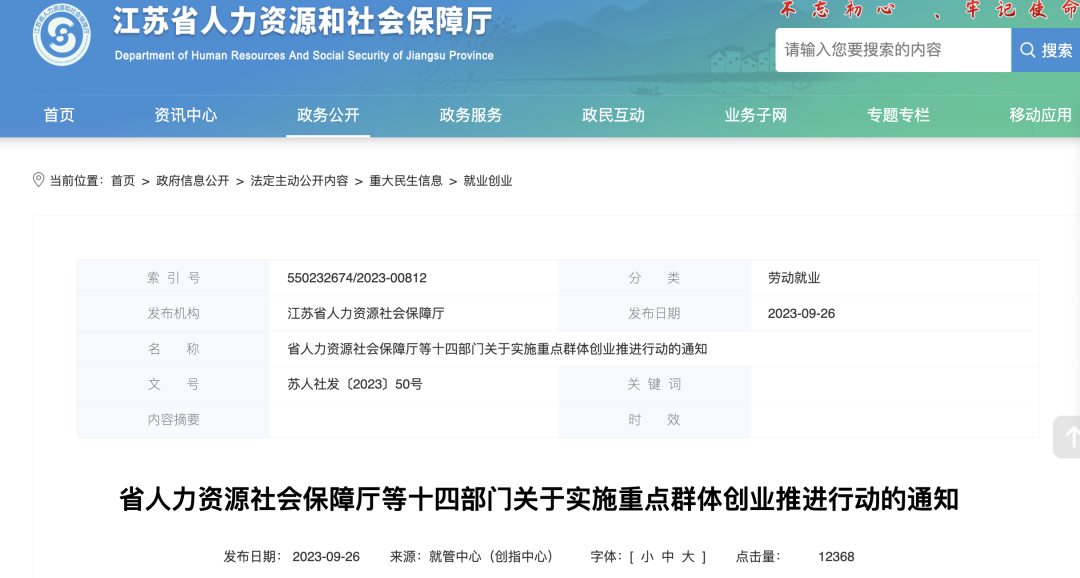
Task: Click the 劳动就业 category value
Action: tap(793, 278)
